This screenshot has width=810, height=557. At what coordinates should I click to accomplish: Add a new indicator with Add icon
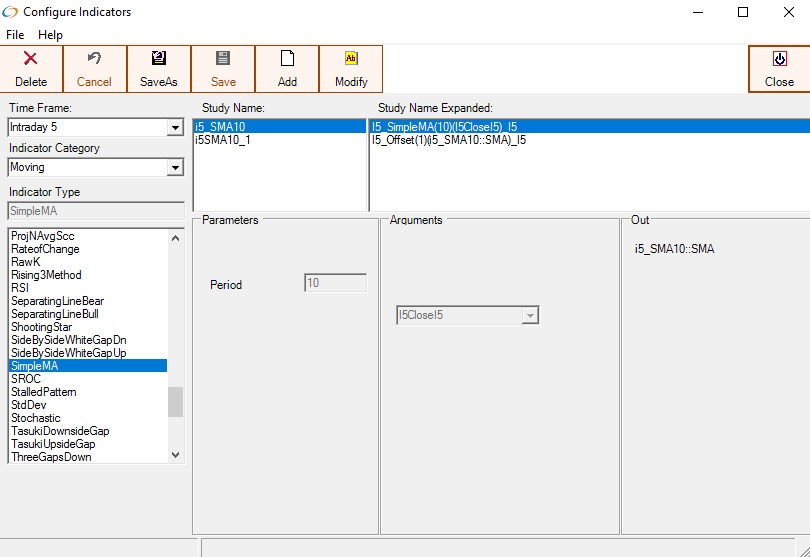click(287, 59)
